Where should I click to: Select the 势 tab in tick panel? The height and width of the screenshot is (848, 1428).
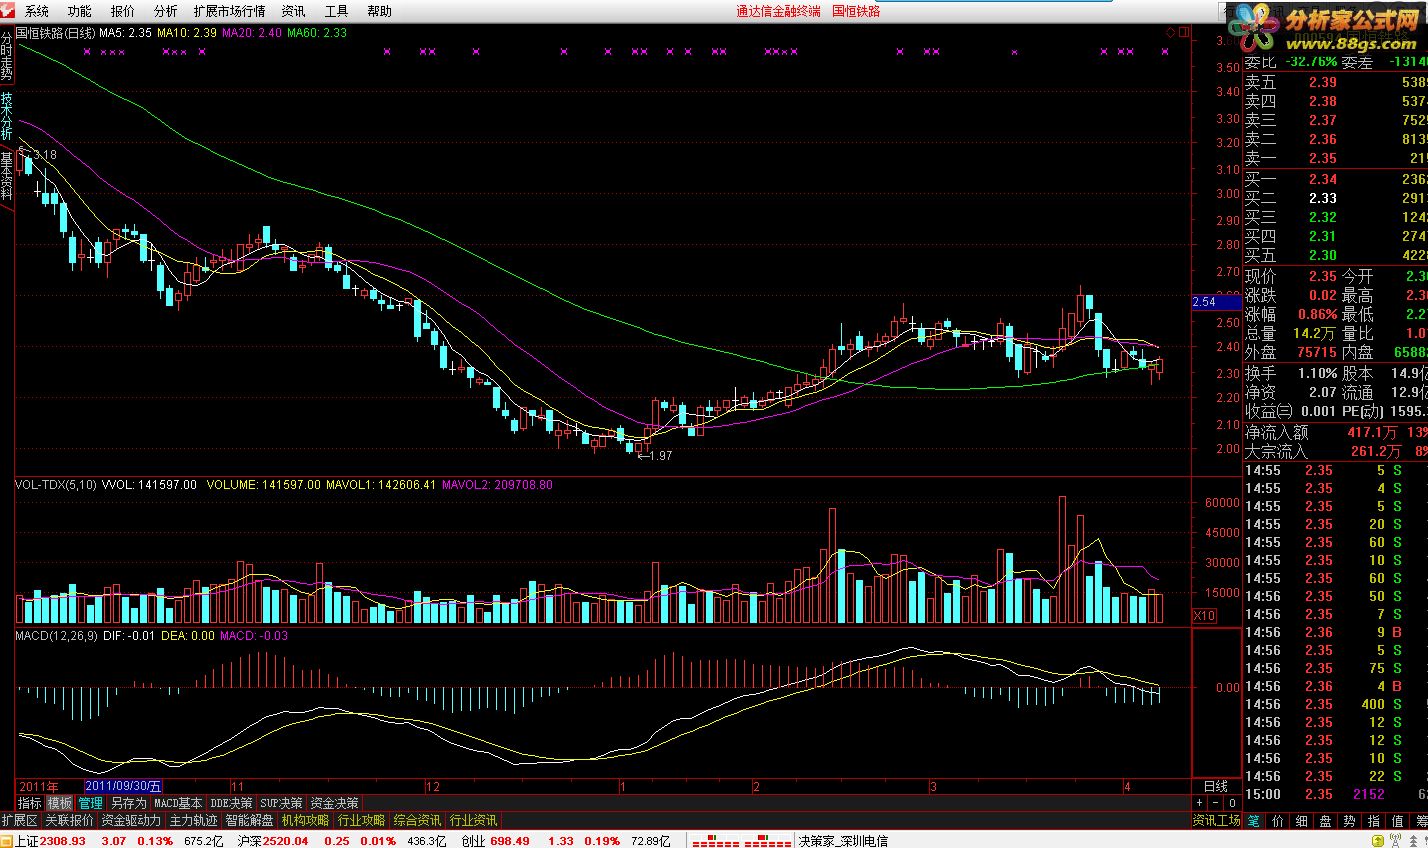click(x=1350, y=820)
